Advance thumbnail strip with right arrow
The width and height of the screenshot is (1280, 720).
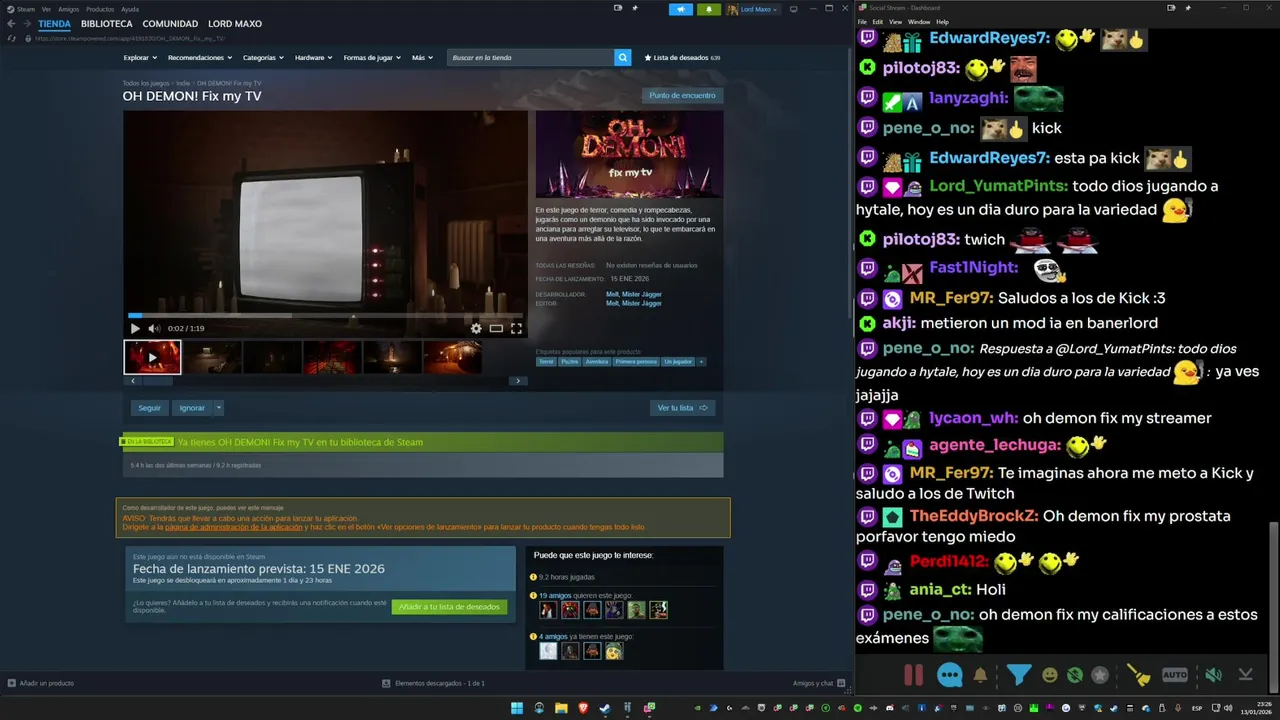(517, 381)
